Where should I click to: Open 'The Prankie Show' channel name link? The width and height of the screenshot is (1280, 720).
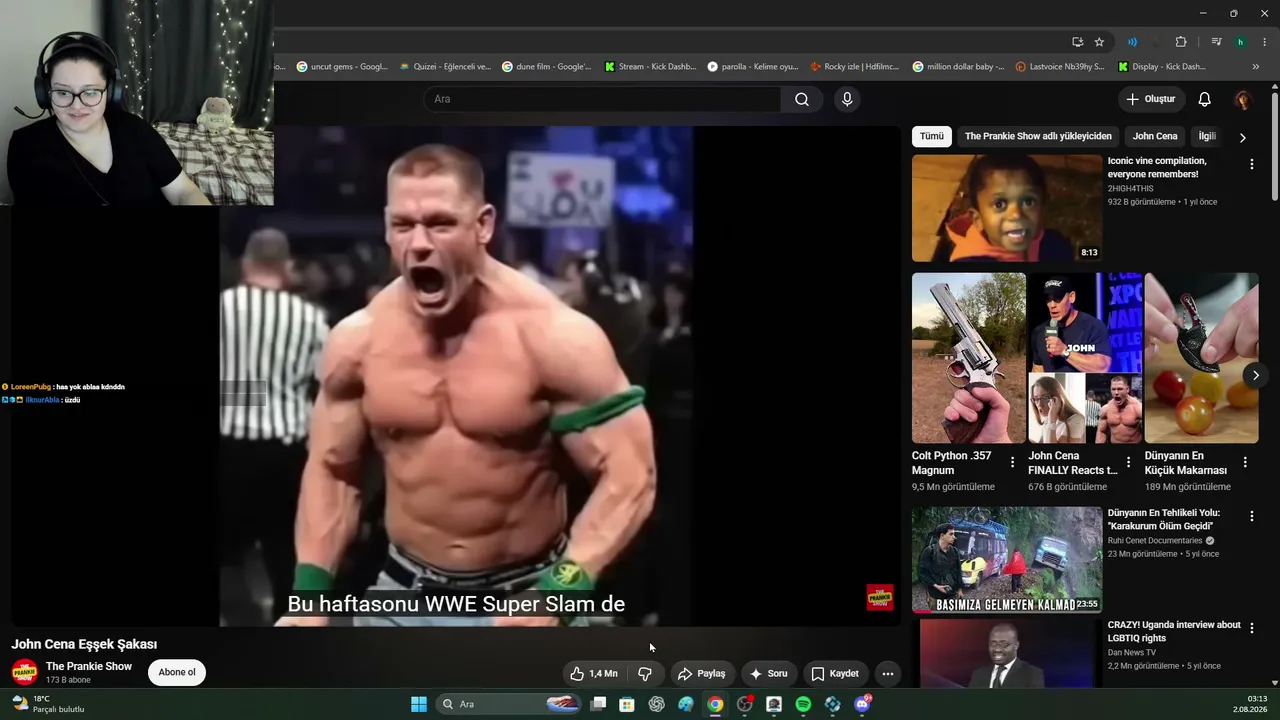(89, 666)
